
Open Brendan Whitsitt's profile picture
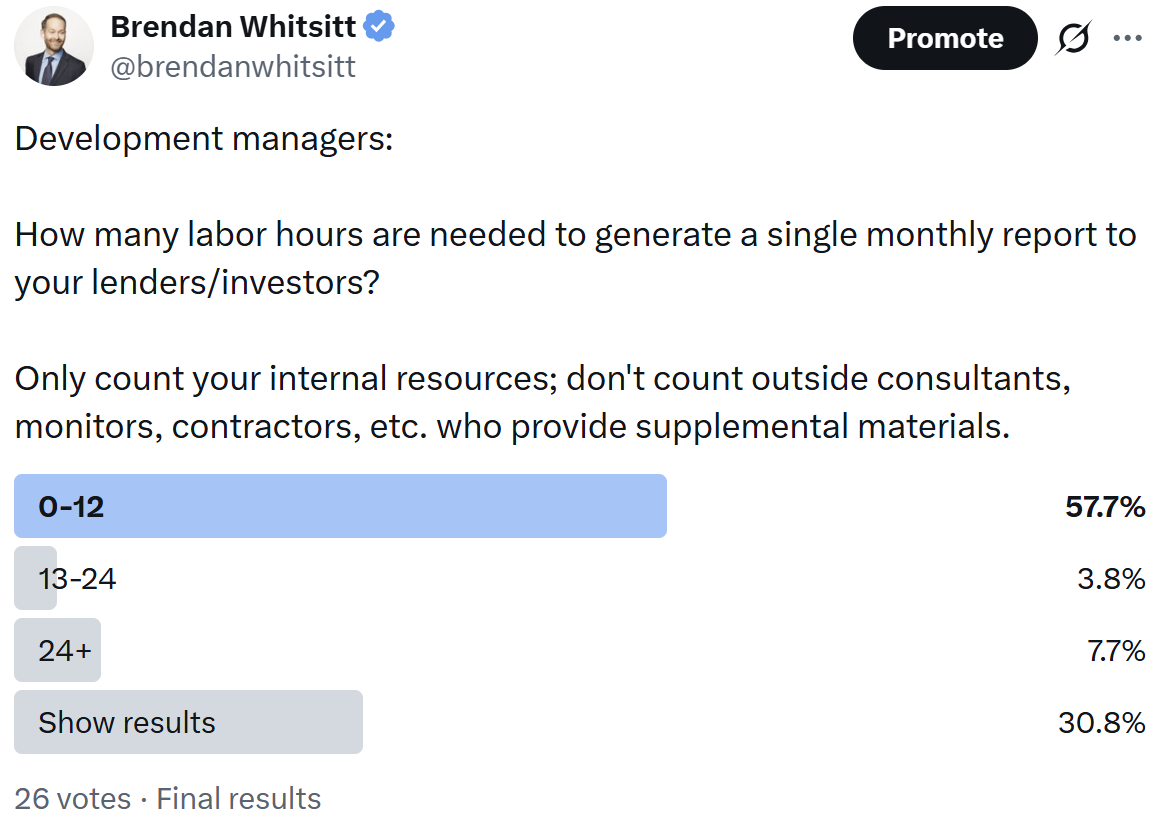[54, 47]
